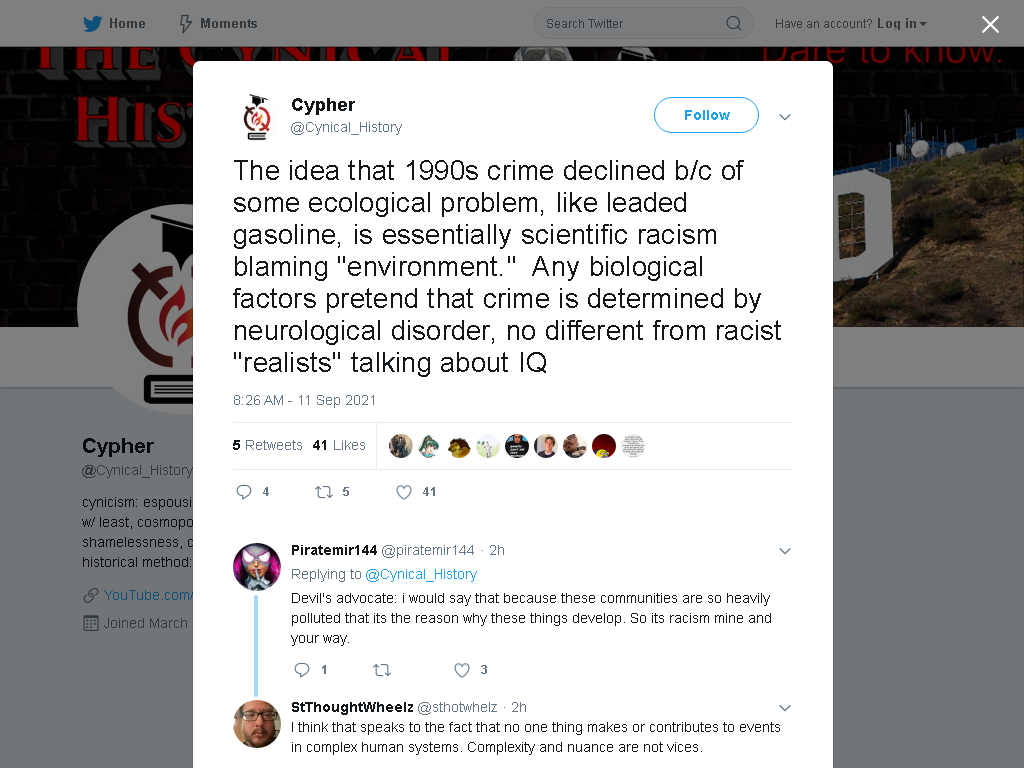Image resolution: width=1024 pixels, height=768 pixels.
Task: Expand options chevron beside Follow button
Action: click(785, 117)
